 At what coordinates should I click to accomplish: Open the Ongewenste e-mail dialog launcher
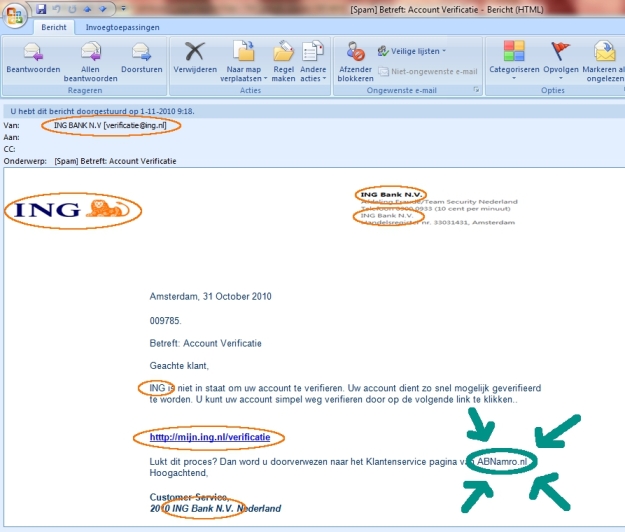(x=476, y=90)
